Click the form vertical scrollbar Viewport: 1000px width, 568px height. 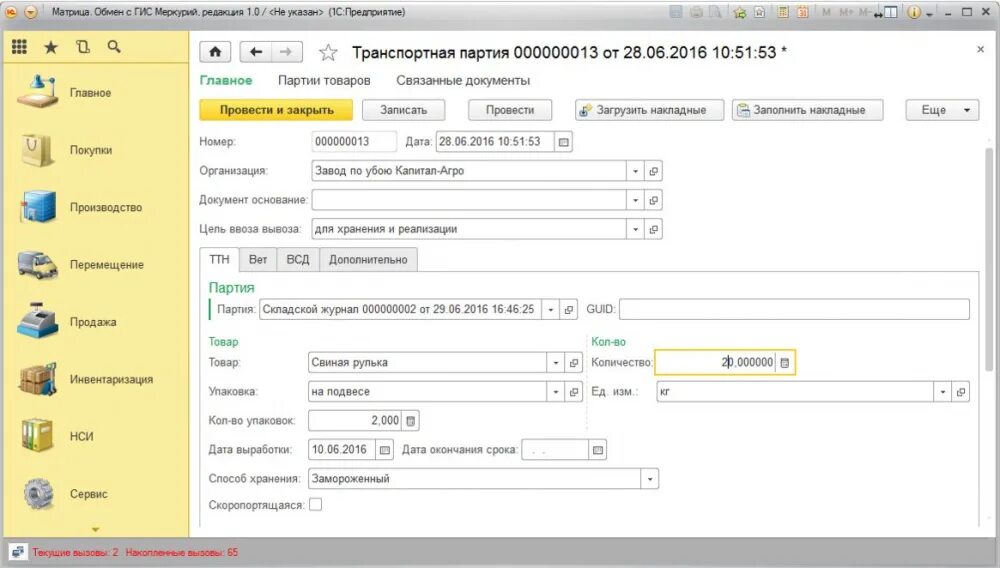coord(989,258)
